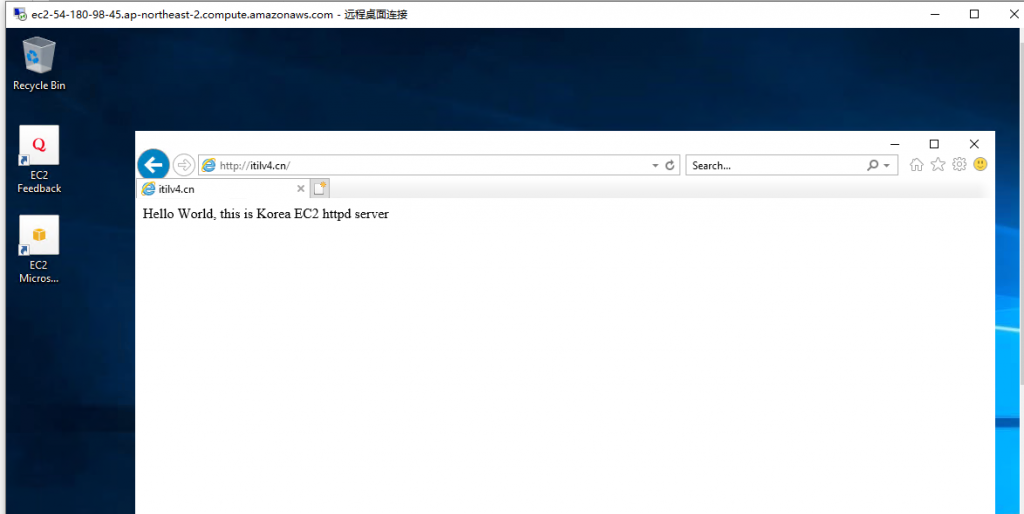1024x514 pixels.
Task: Open the Tools gear menu
Action: pos(959,165)
